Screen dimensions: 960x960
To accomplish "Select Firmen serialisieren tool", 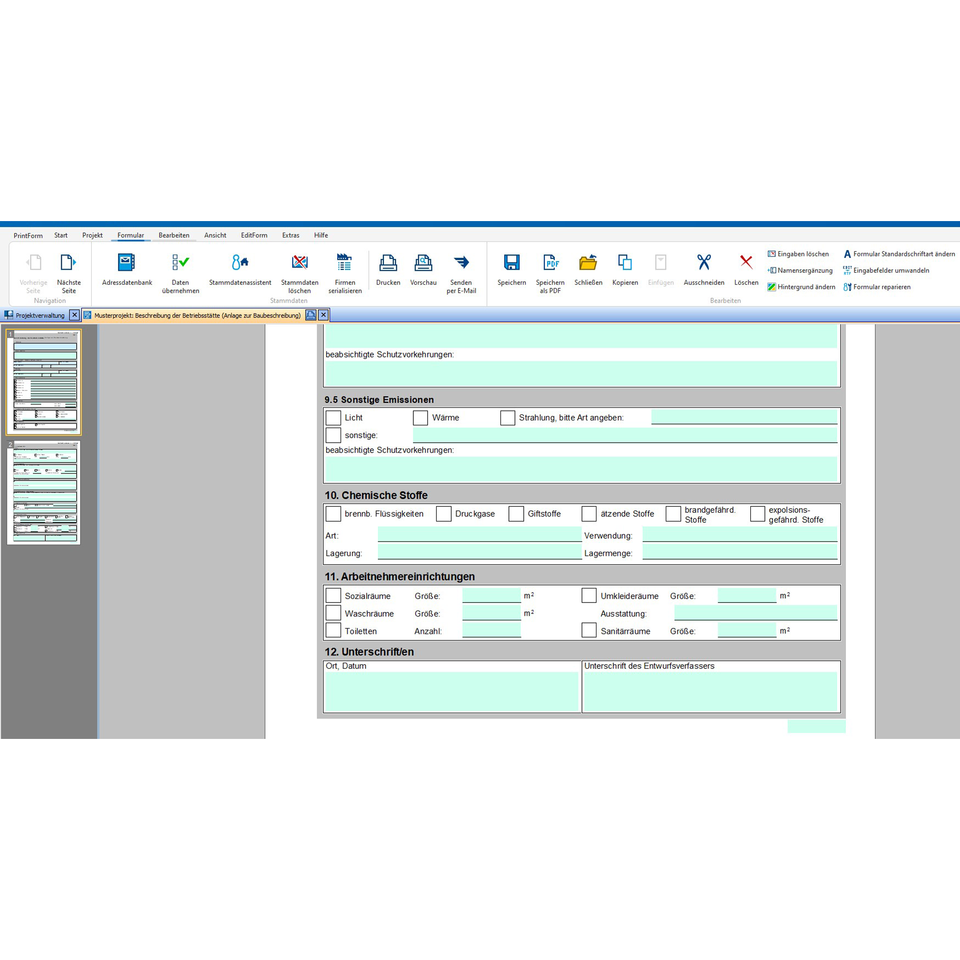I will click(345, 272).
